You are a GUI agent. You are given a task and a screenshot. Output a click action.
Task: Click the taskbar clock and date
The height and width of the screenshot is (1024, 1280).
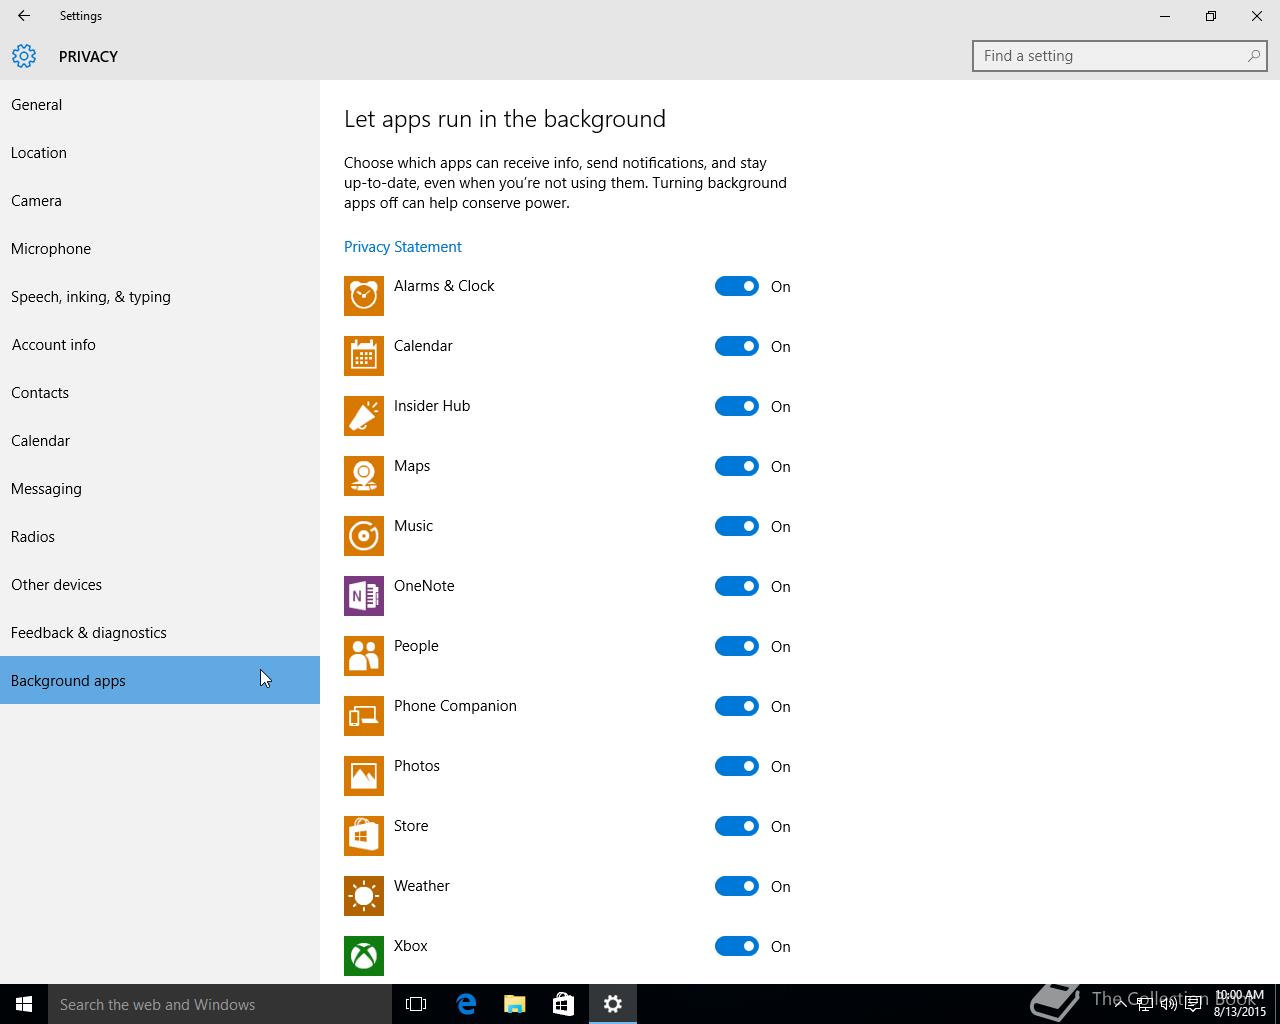[1240, 1004]
